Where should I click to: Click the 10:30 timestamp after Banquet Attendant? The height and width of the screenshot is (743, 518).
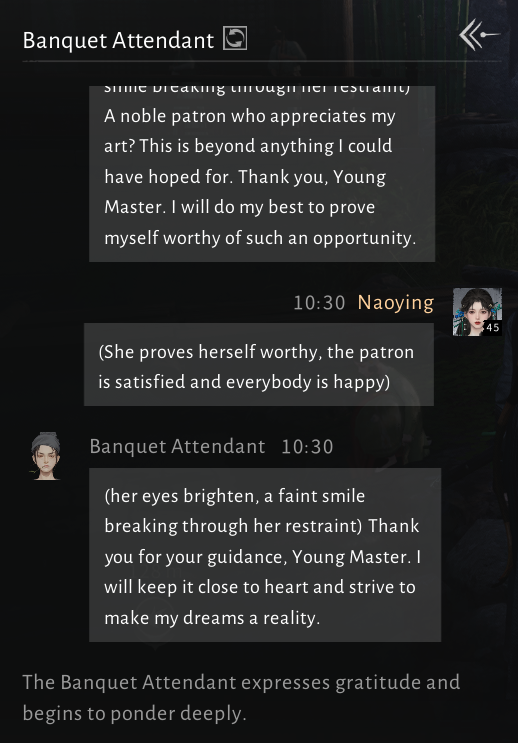click(x=308, y=447)
